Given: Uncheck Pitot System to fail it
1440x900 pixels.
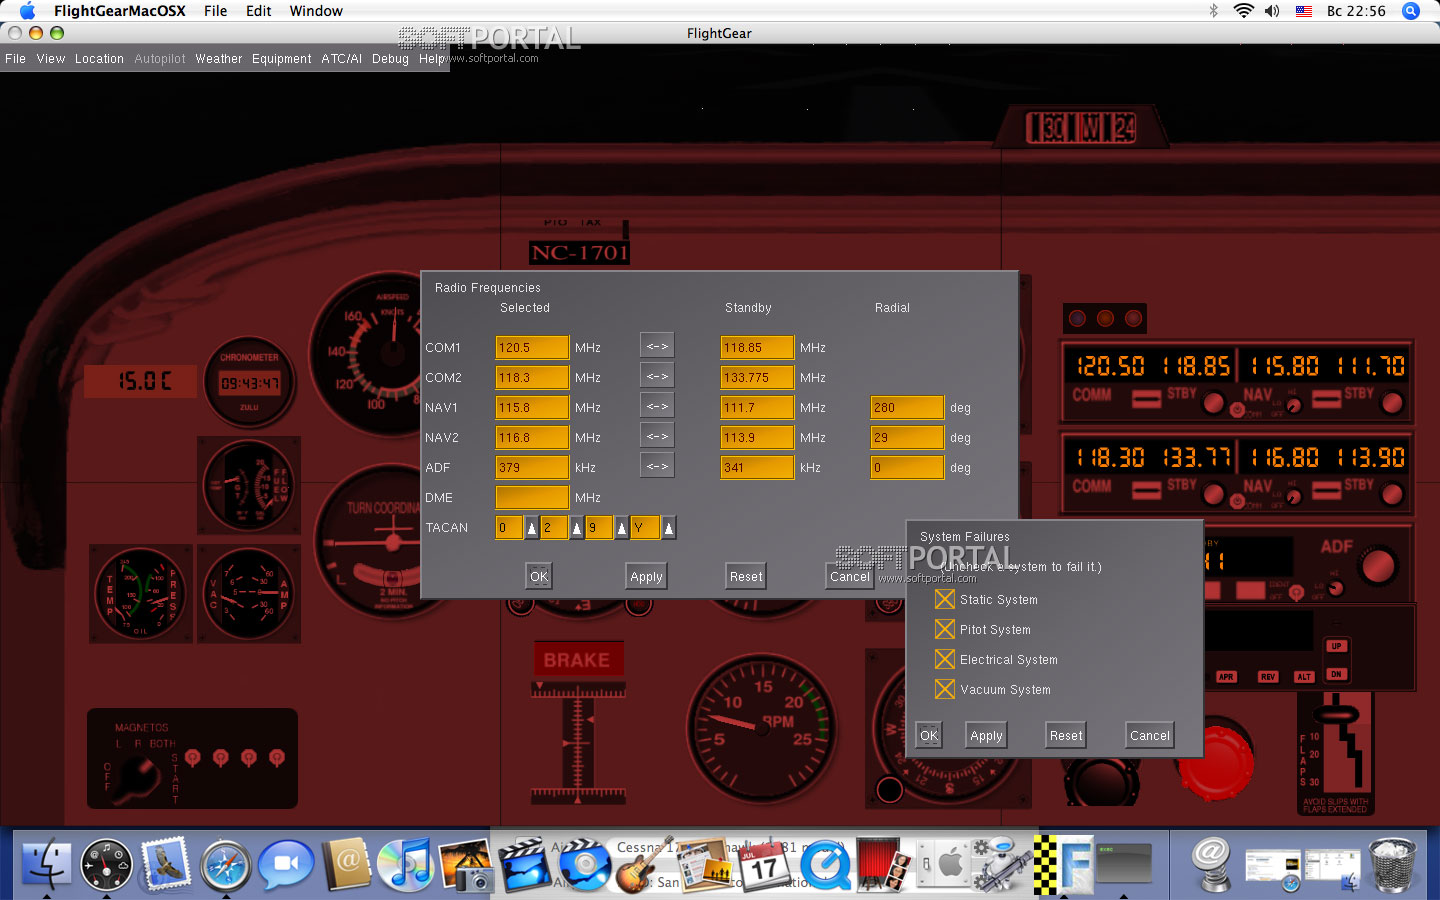Looking at the screenshot, I should 945,629.
